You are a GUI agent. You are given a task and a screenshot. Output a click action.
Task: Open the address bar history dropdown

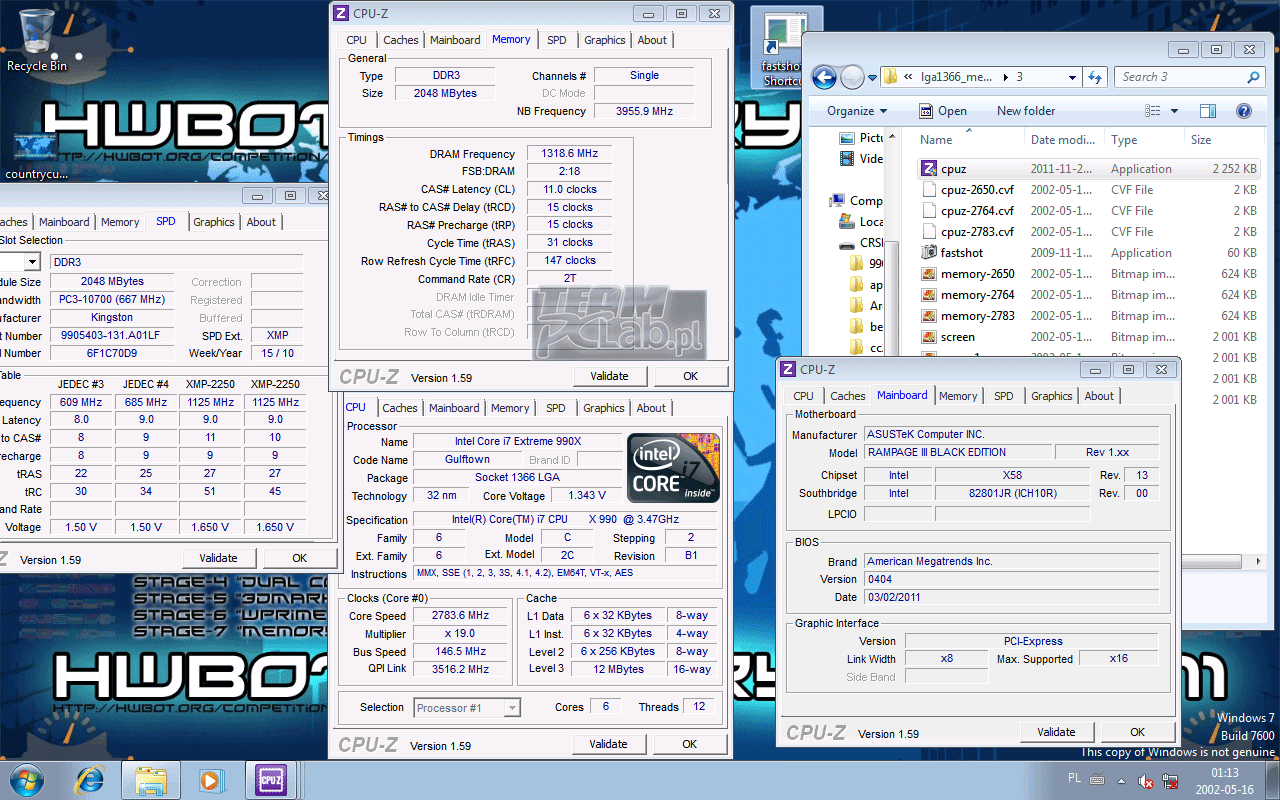point(1072,77)
